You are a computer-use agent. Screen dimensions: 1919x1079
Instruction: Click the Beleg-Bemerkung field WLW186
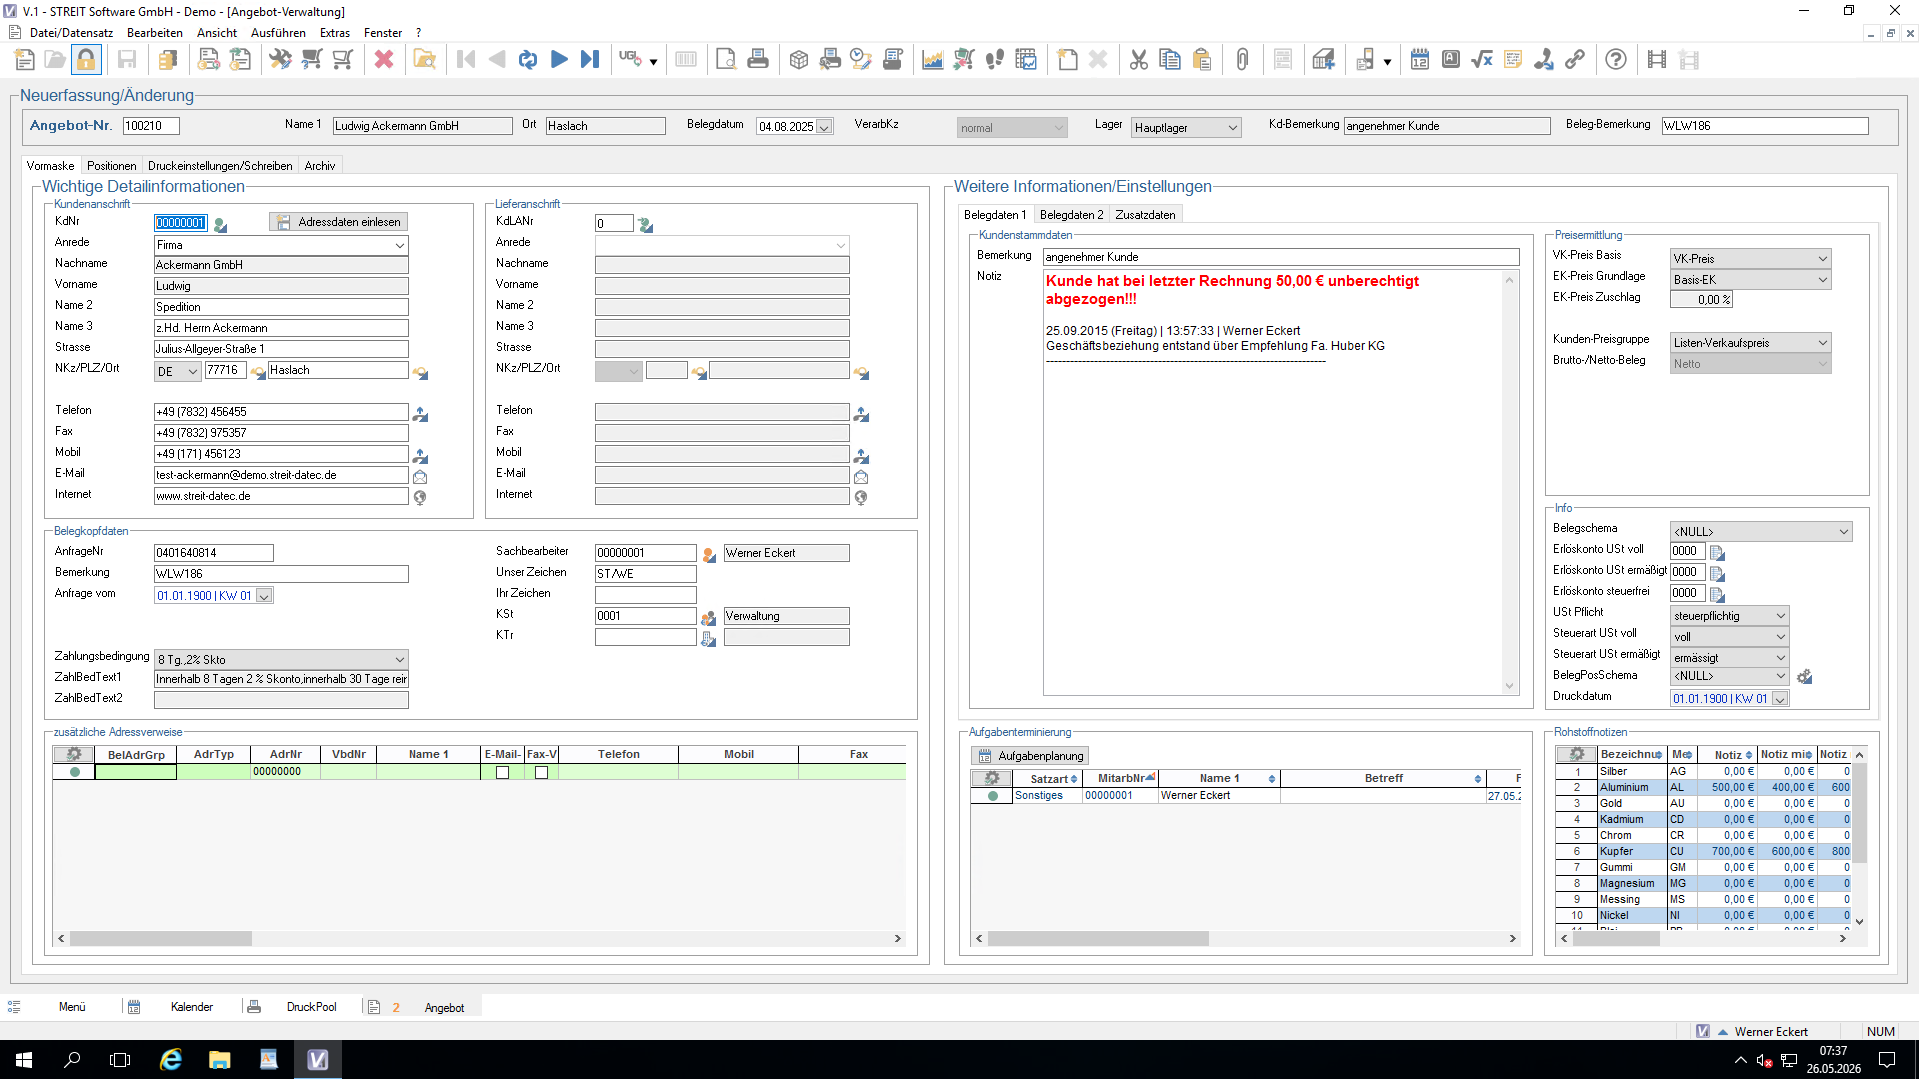tap(1764, 126)
